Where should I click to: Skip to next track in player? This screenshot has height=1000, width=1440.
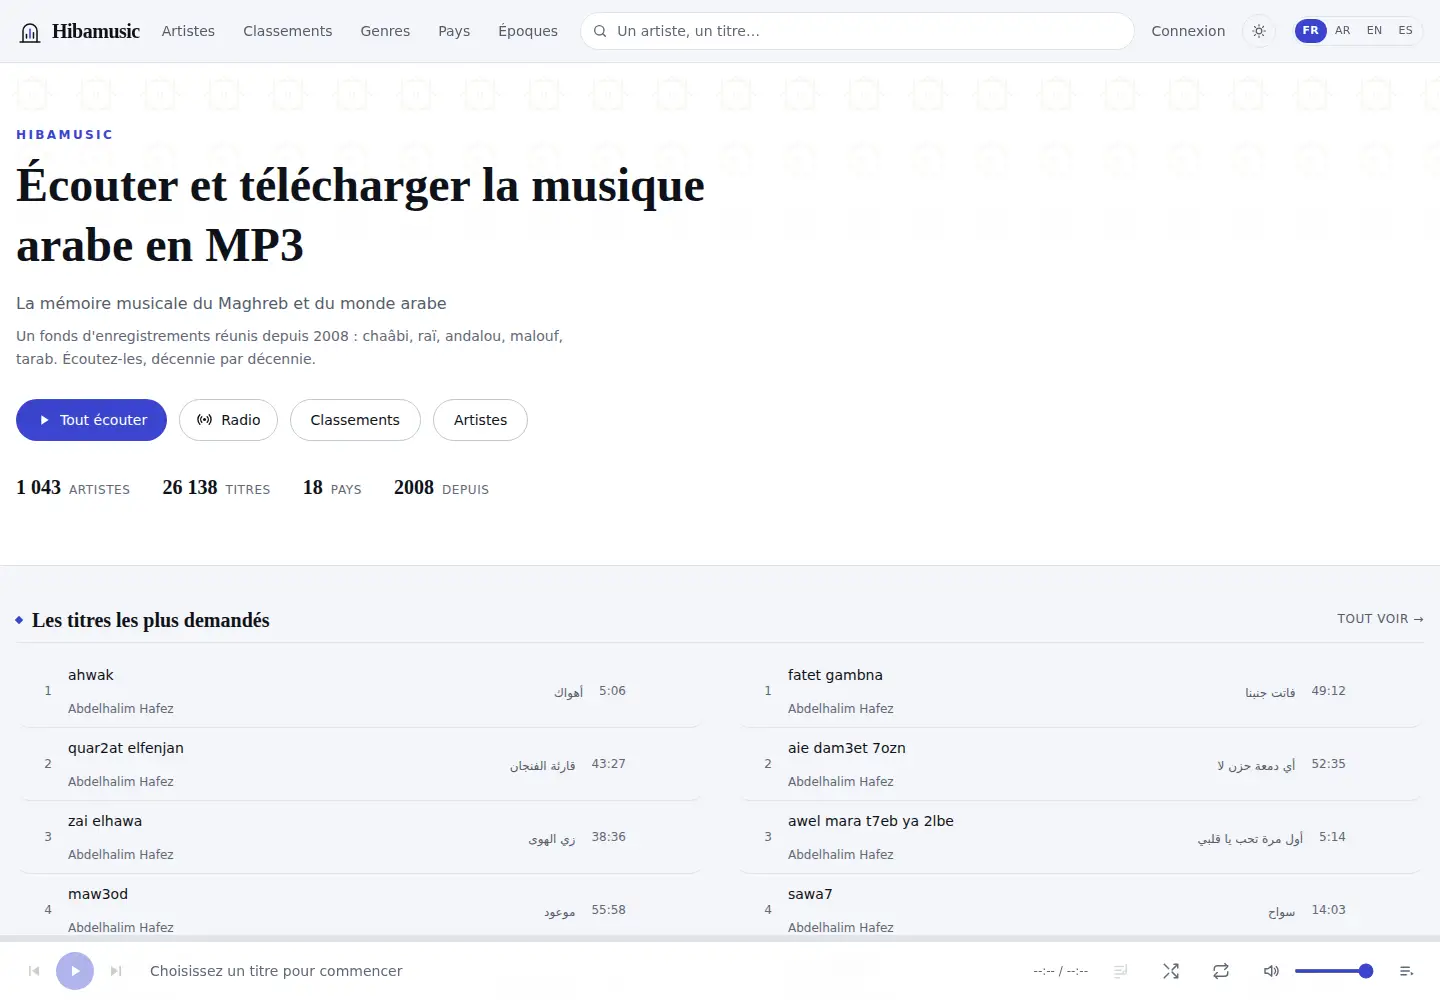[116, 971]
